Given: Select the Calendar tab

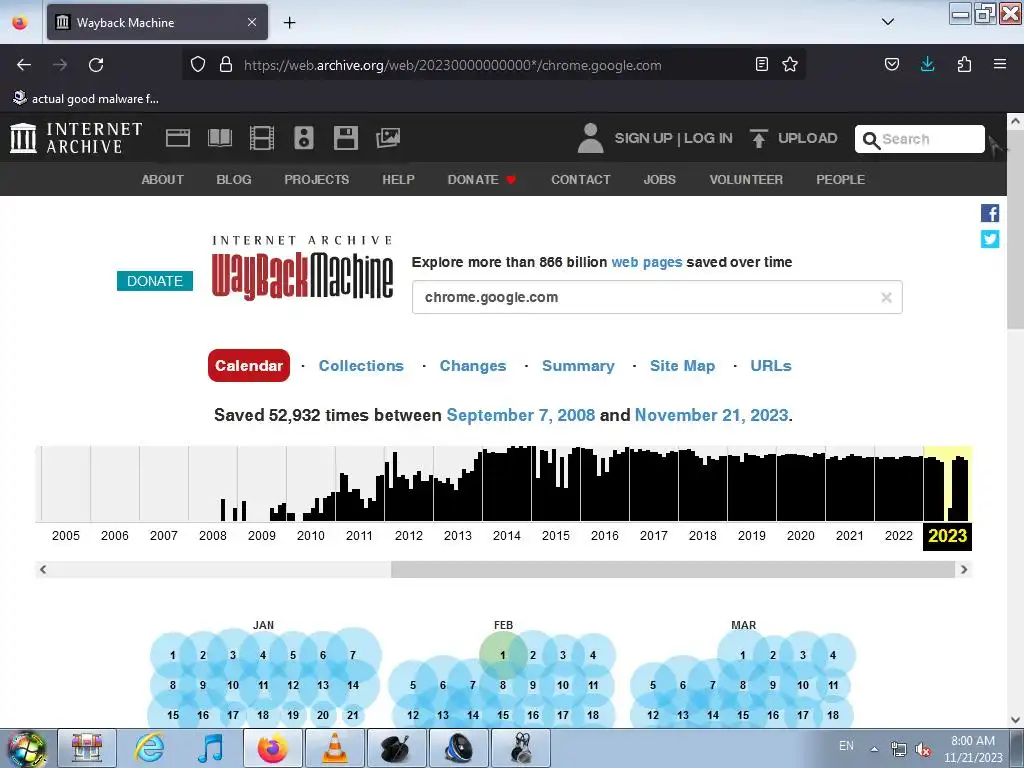Looking at the screenshot, I should click(249, 366).
